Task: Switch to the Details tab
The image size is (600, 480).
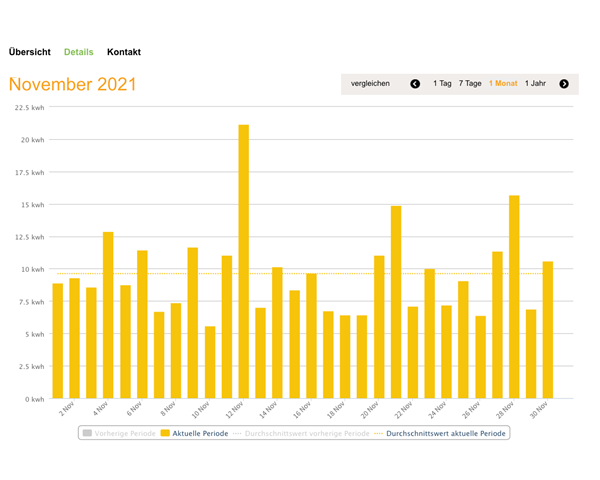Action: point(79,51)
